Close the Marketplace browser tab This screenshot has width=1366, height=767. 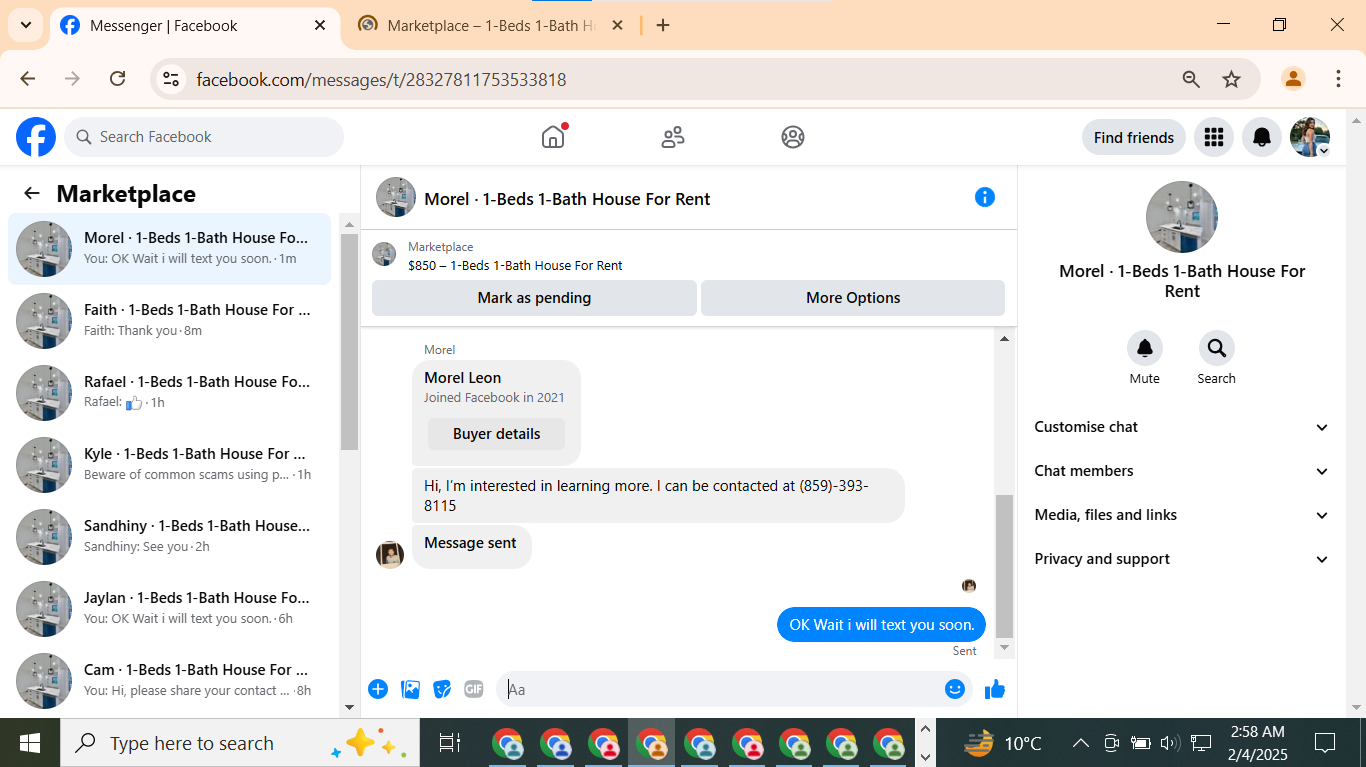point(617,26)
